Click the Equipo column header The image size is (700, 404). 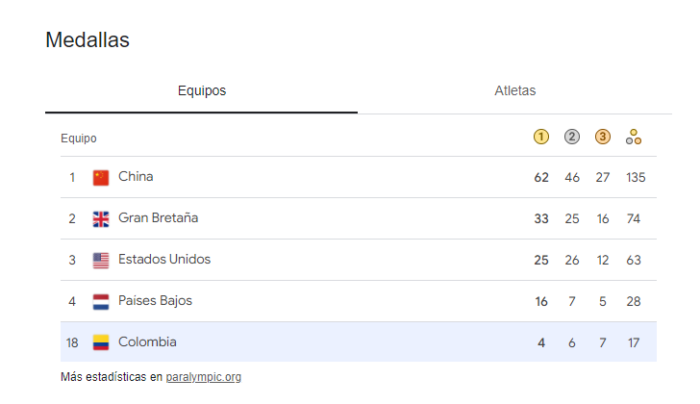78,138
